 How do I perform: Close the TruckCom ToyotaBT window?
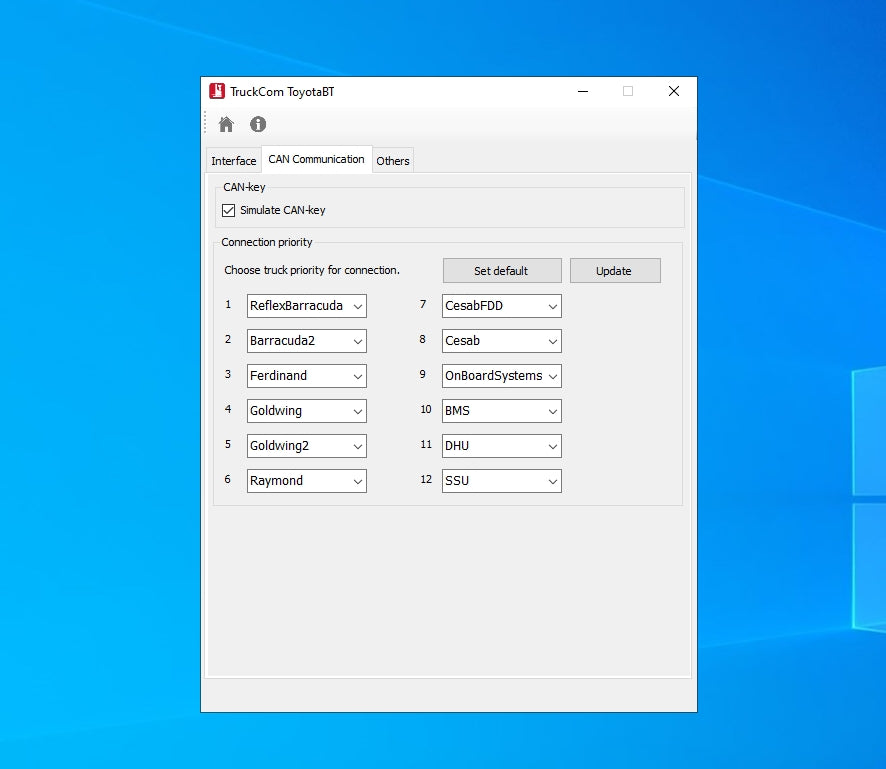(x=673, y=91)
